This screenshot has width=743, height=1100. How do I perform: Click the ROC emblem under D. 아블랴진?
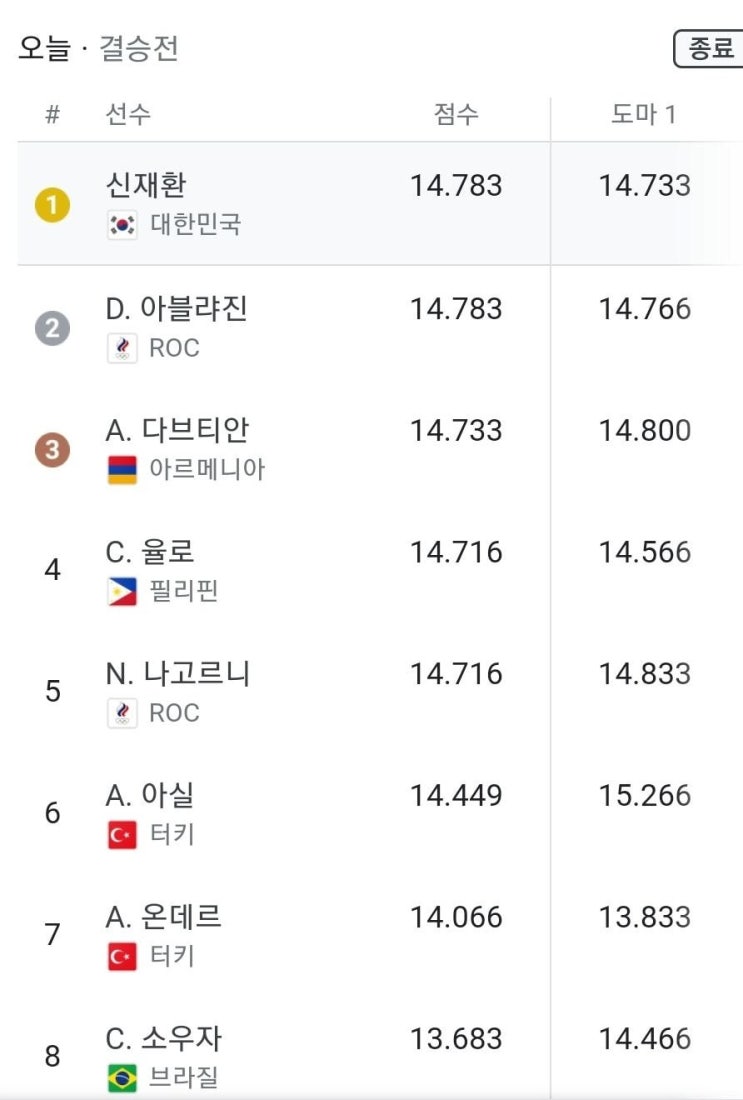122,348
